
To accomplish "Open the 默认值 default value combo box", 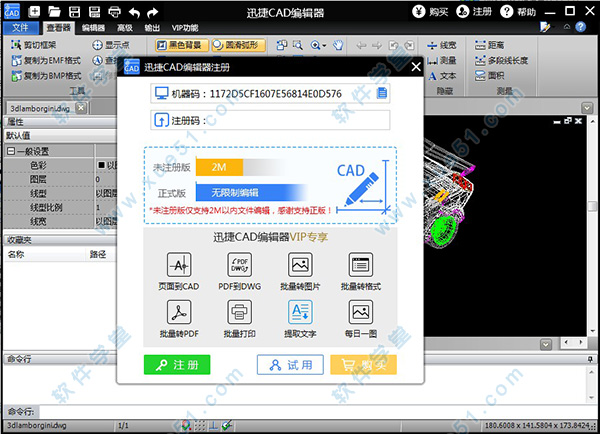I will click(x=60, y=135).
